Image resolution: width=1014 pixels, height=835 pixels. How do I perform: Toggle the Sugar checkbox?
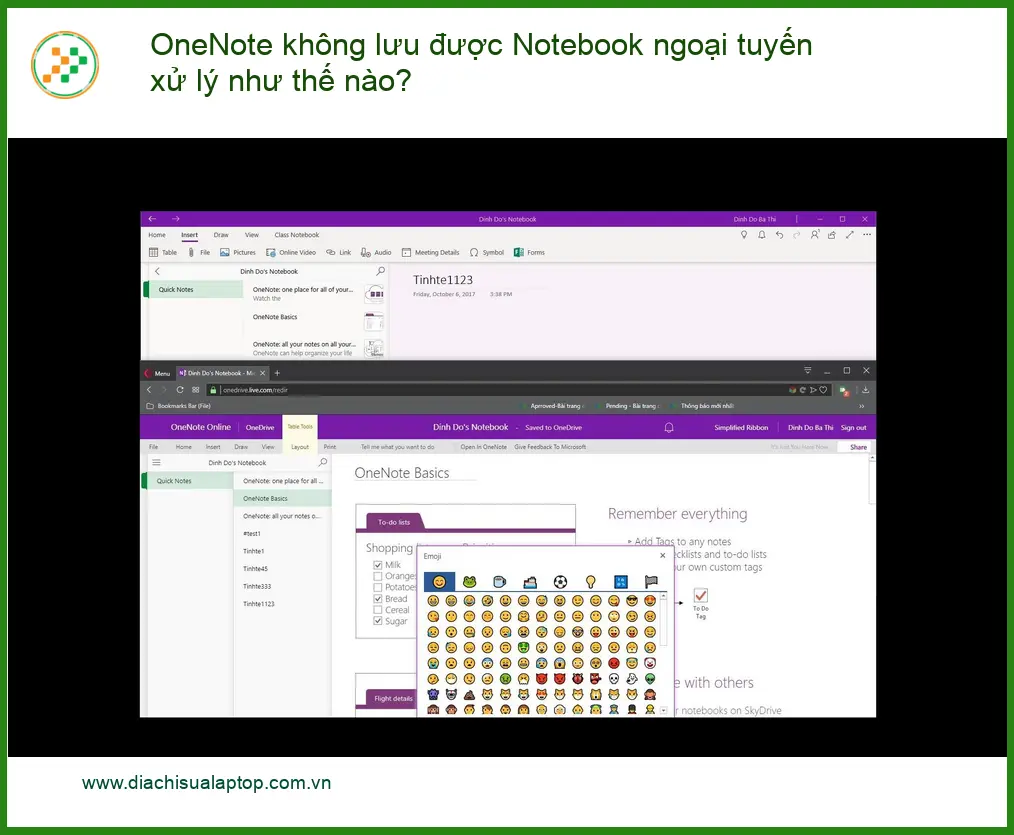pyautogui.click(x=378, y=621)
